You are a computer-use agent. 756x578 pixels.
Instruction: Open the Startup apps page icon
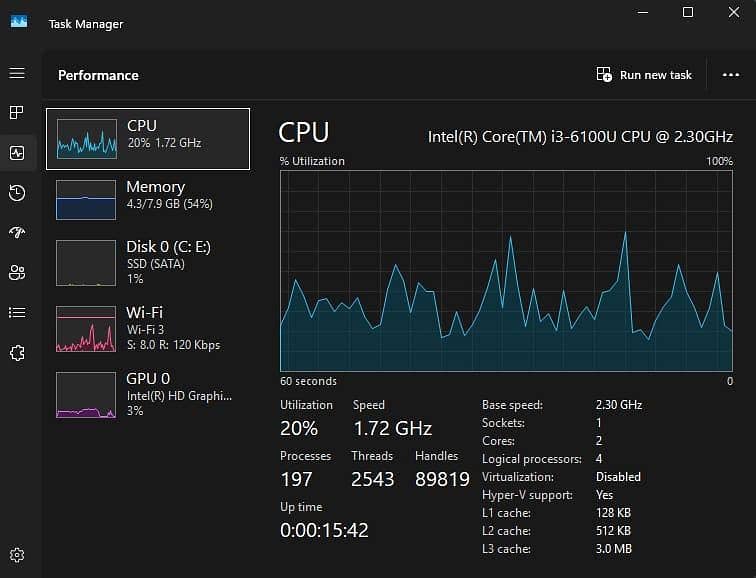click(x=17, y=232)
